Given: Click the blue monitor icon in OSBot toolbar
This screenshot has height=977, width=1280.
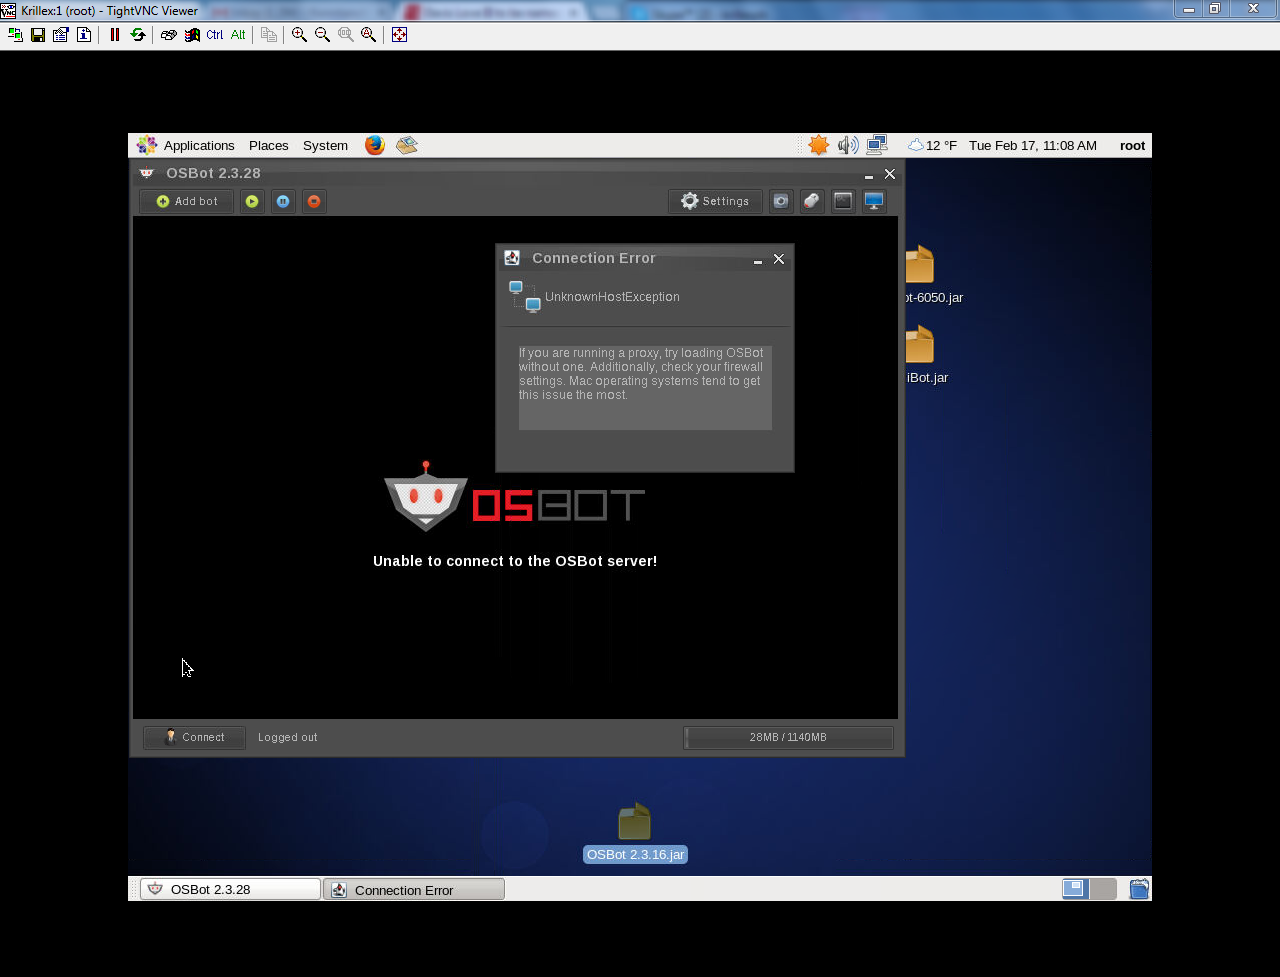Looking at the screenshot, I should [874, 201].
